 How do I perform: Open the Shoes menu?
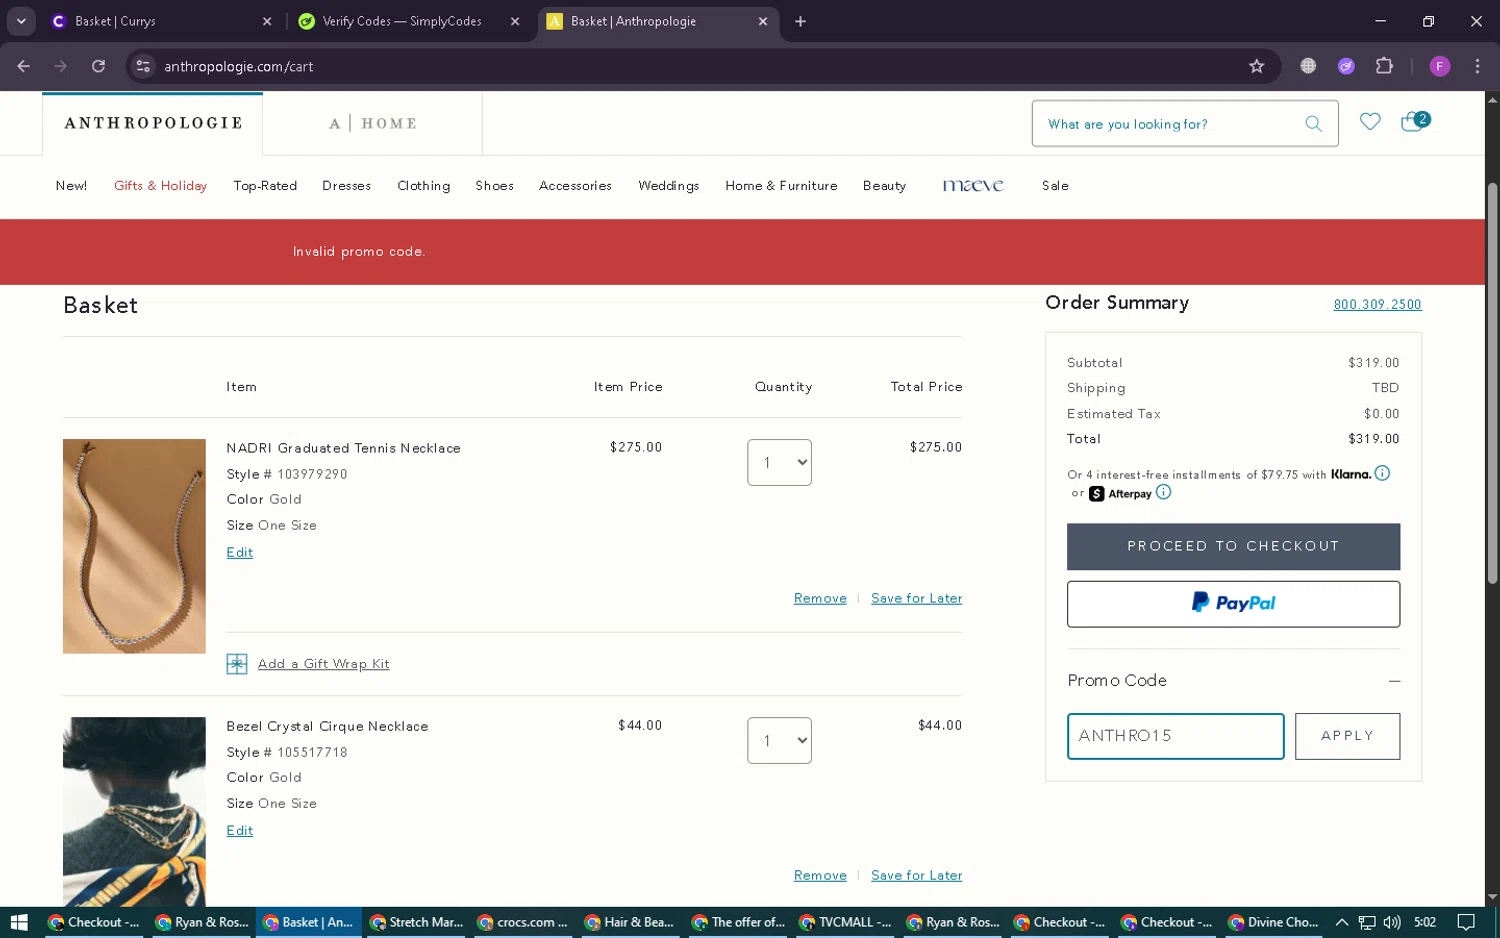tap(494, 186)
